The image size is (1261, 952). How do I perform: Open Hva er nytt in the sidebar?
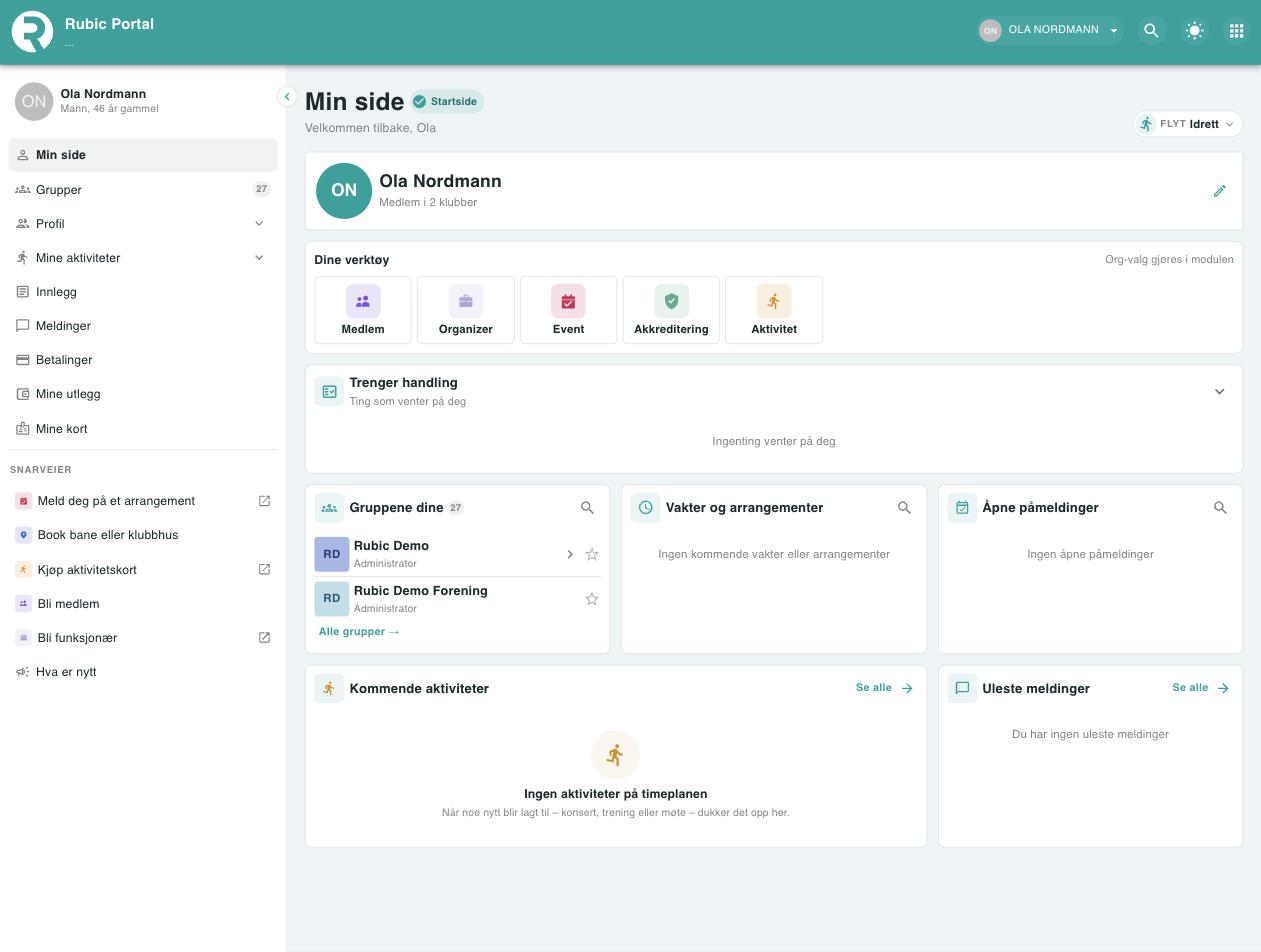(x=143, y=671)
